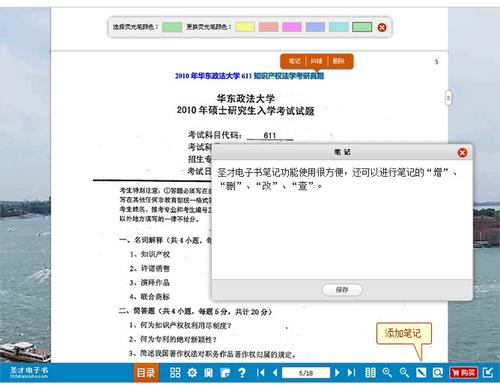Open the thumbnail grid view icon
Image resolution: width=500 pixels, height=390 pixels.
pyautogui.click(x=175, y=372)
